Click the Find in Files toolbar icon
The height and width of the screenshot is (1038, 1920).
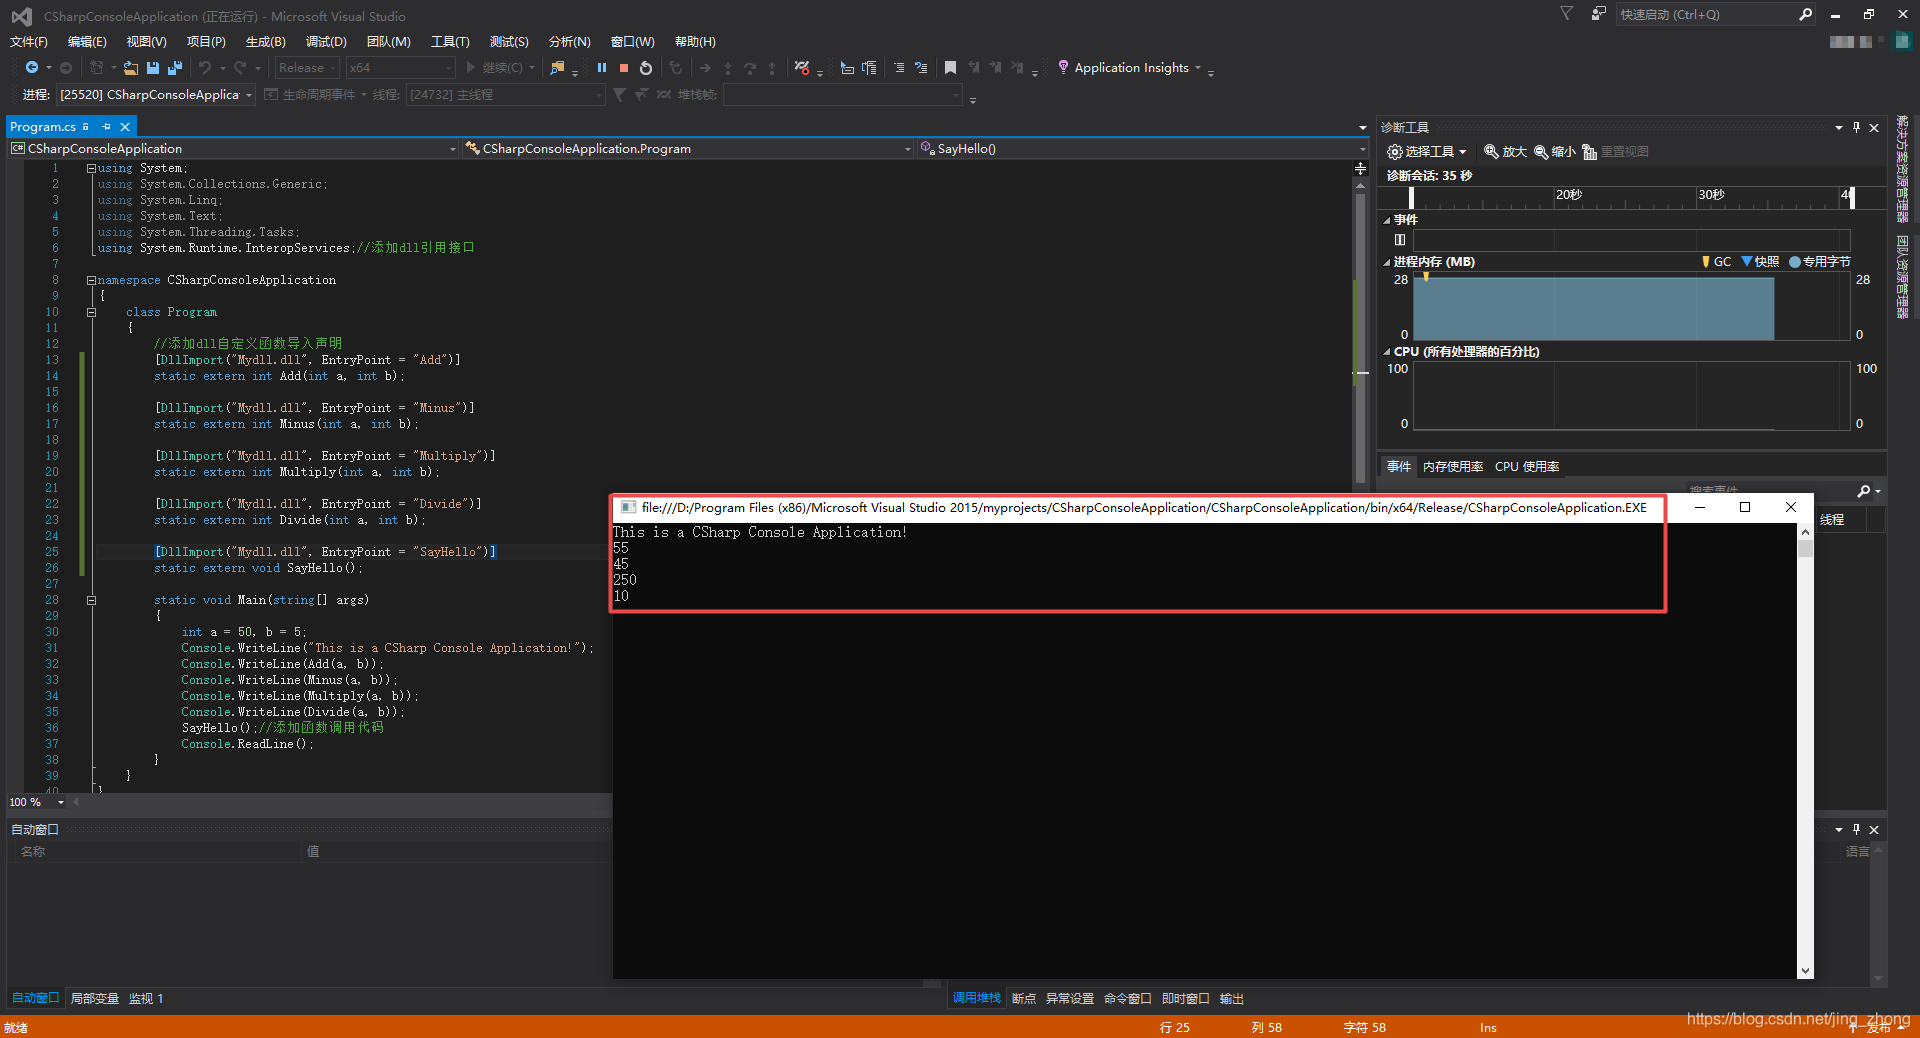tap(558, 68)
